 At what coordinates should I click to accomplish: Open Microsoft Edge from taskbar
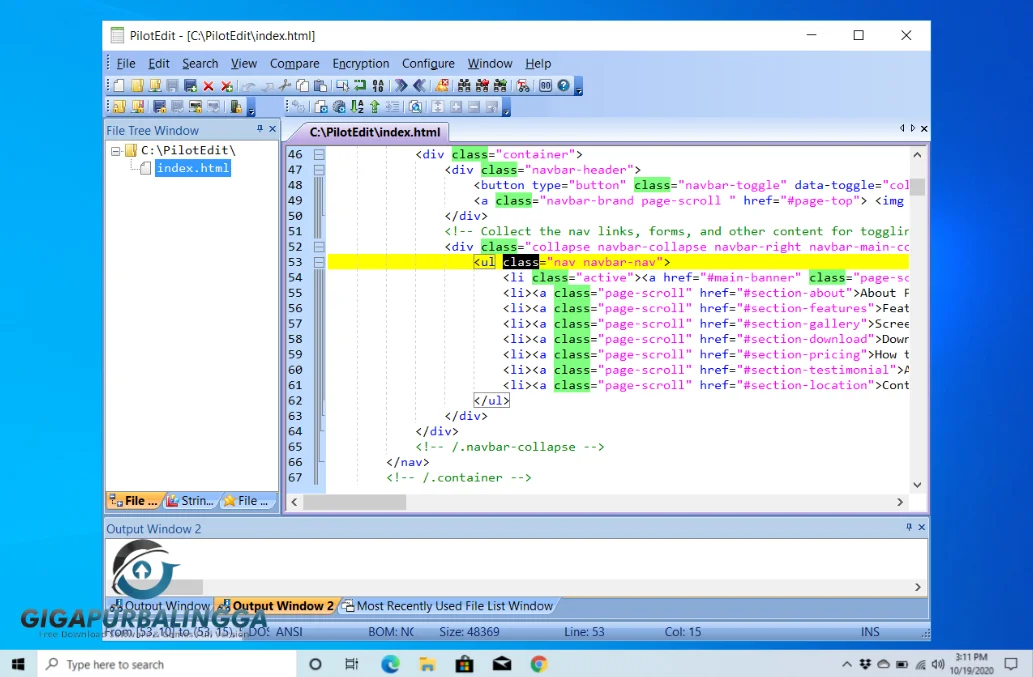(x=390, y=664)
